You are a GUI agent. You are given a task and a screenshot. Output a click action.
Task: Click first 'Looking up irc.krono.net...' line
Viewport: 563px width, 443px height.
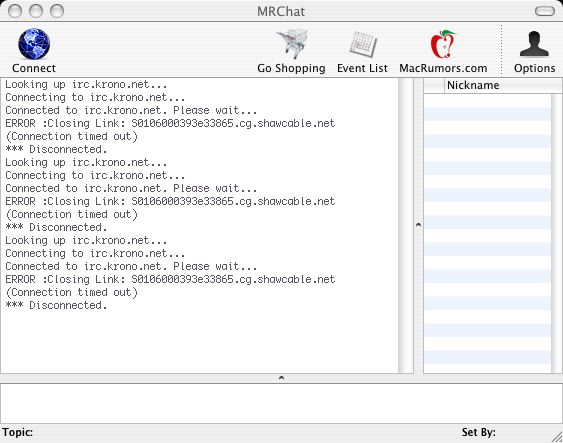pyautogui.click(x=86, y=85)
